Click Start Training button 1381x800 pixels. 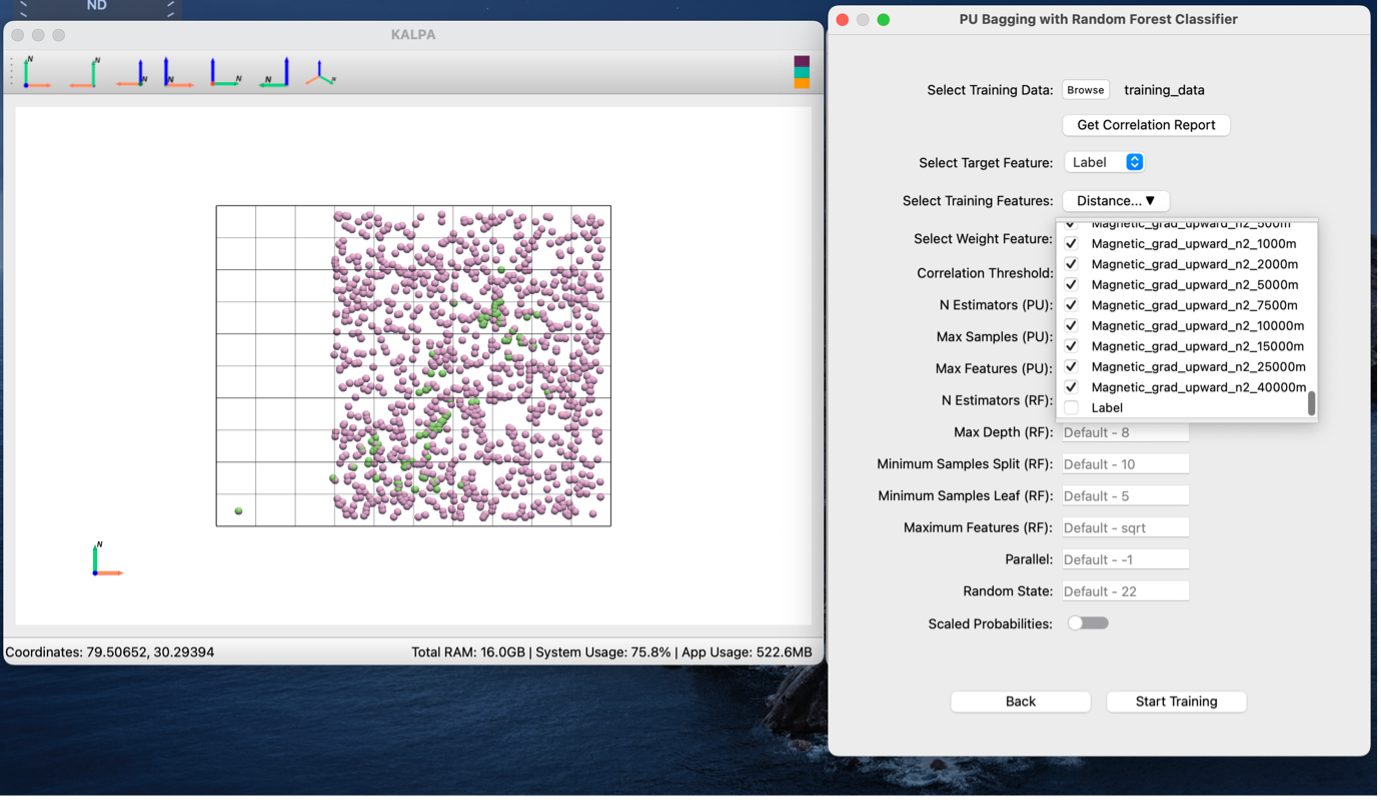pos(1176,702)
